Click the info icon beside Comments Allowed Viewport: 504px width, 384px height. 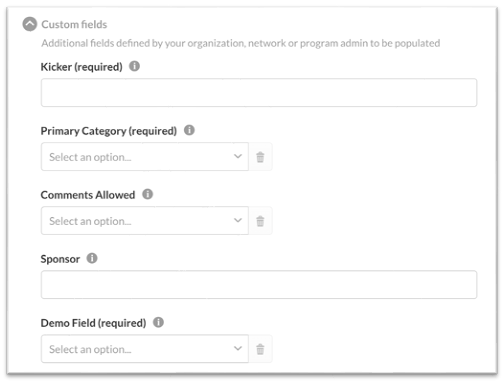pos(147,194)
